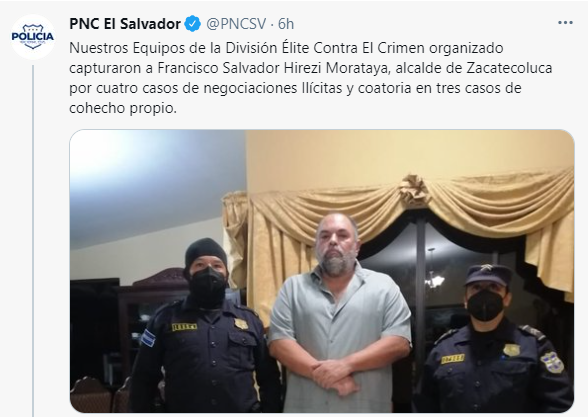Click the tweet line mentioning Francisco Salvador Hirezi Morataya
Image resolution: width=588 pixels, height=417 pixels.
point(311,68)
